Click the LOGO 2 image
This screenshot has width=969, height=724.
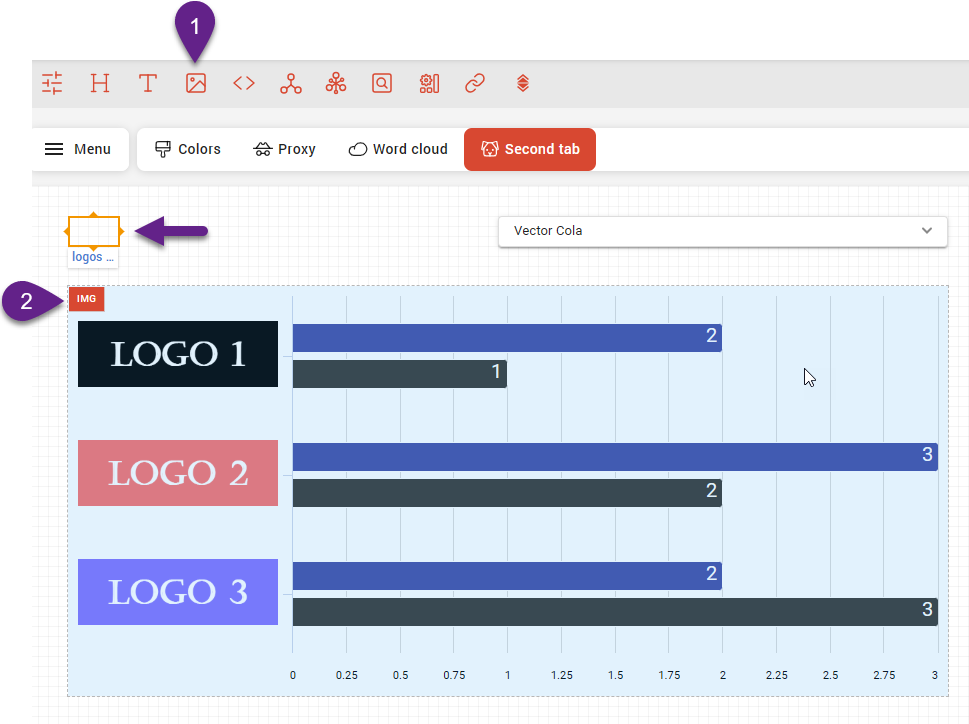[178, 473]
